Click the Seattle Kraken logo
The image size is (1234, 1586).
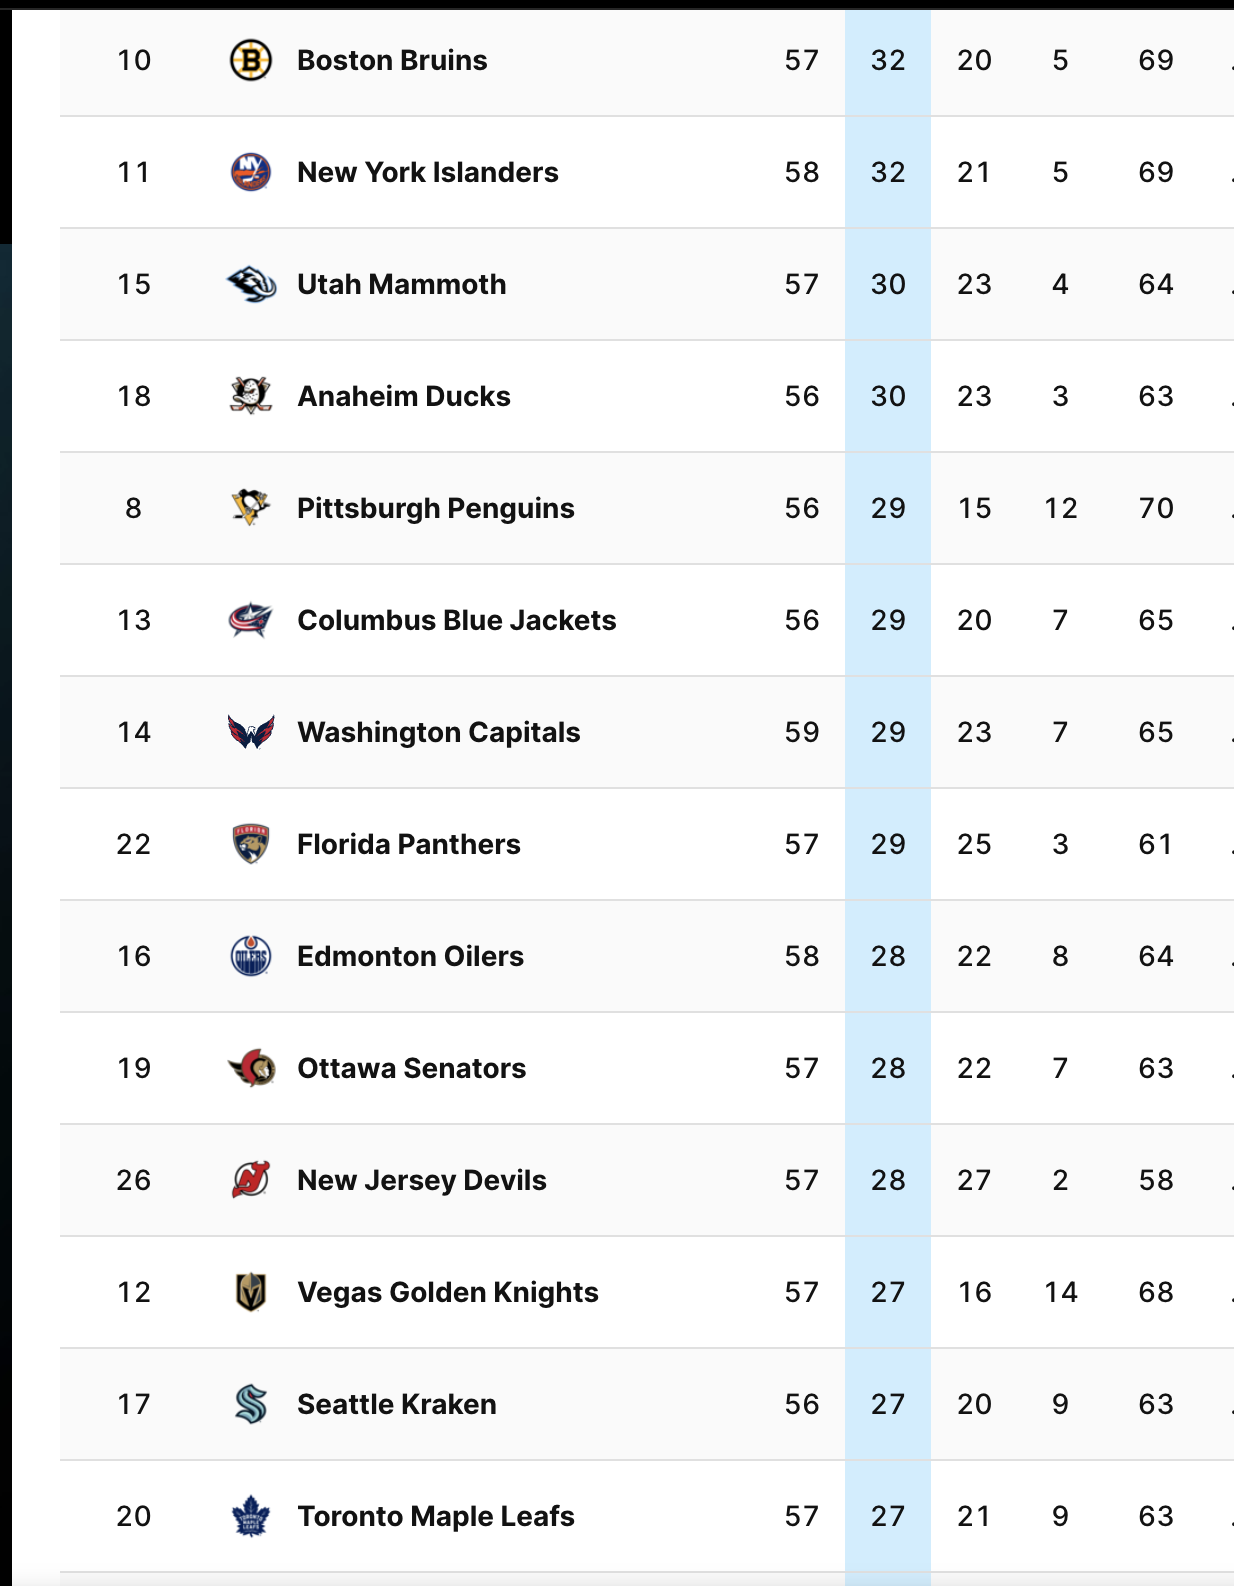click(250, 1405)
